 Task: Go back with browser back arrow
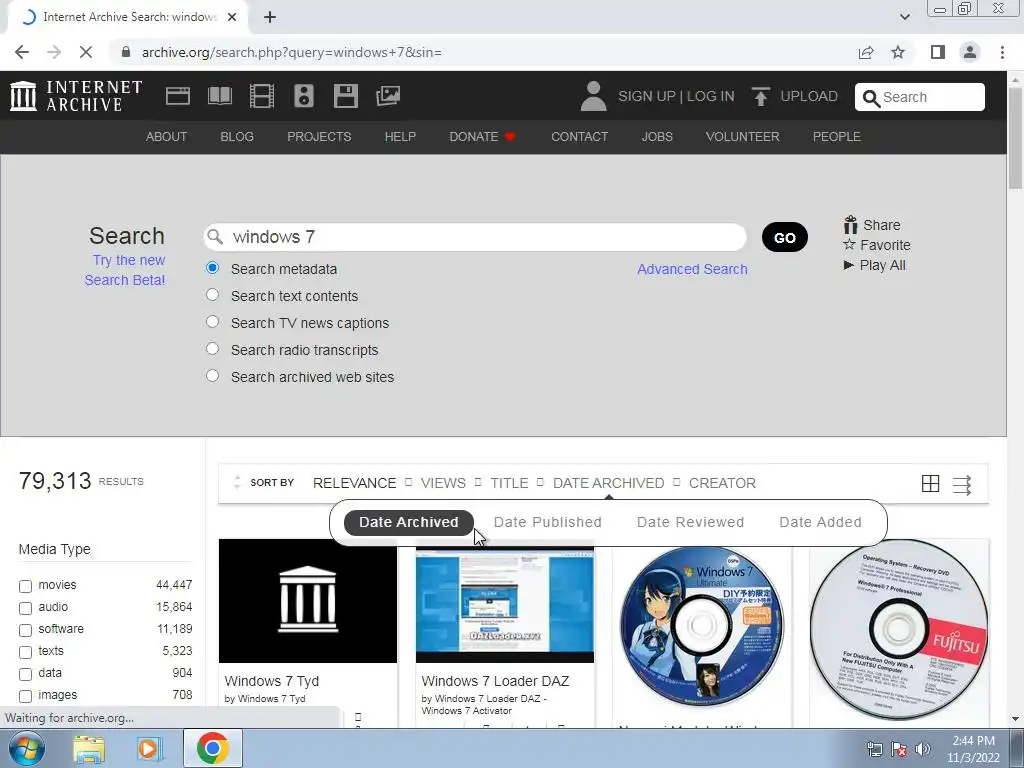click(x=22, y=52)
